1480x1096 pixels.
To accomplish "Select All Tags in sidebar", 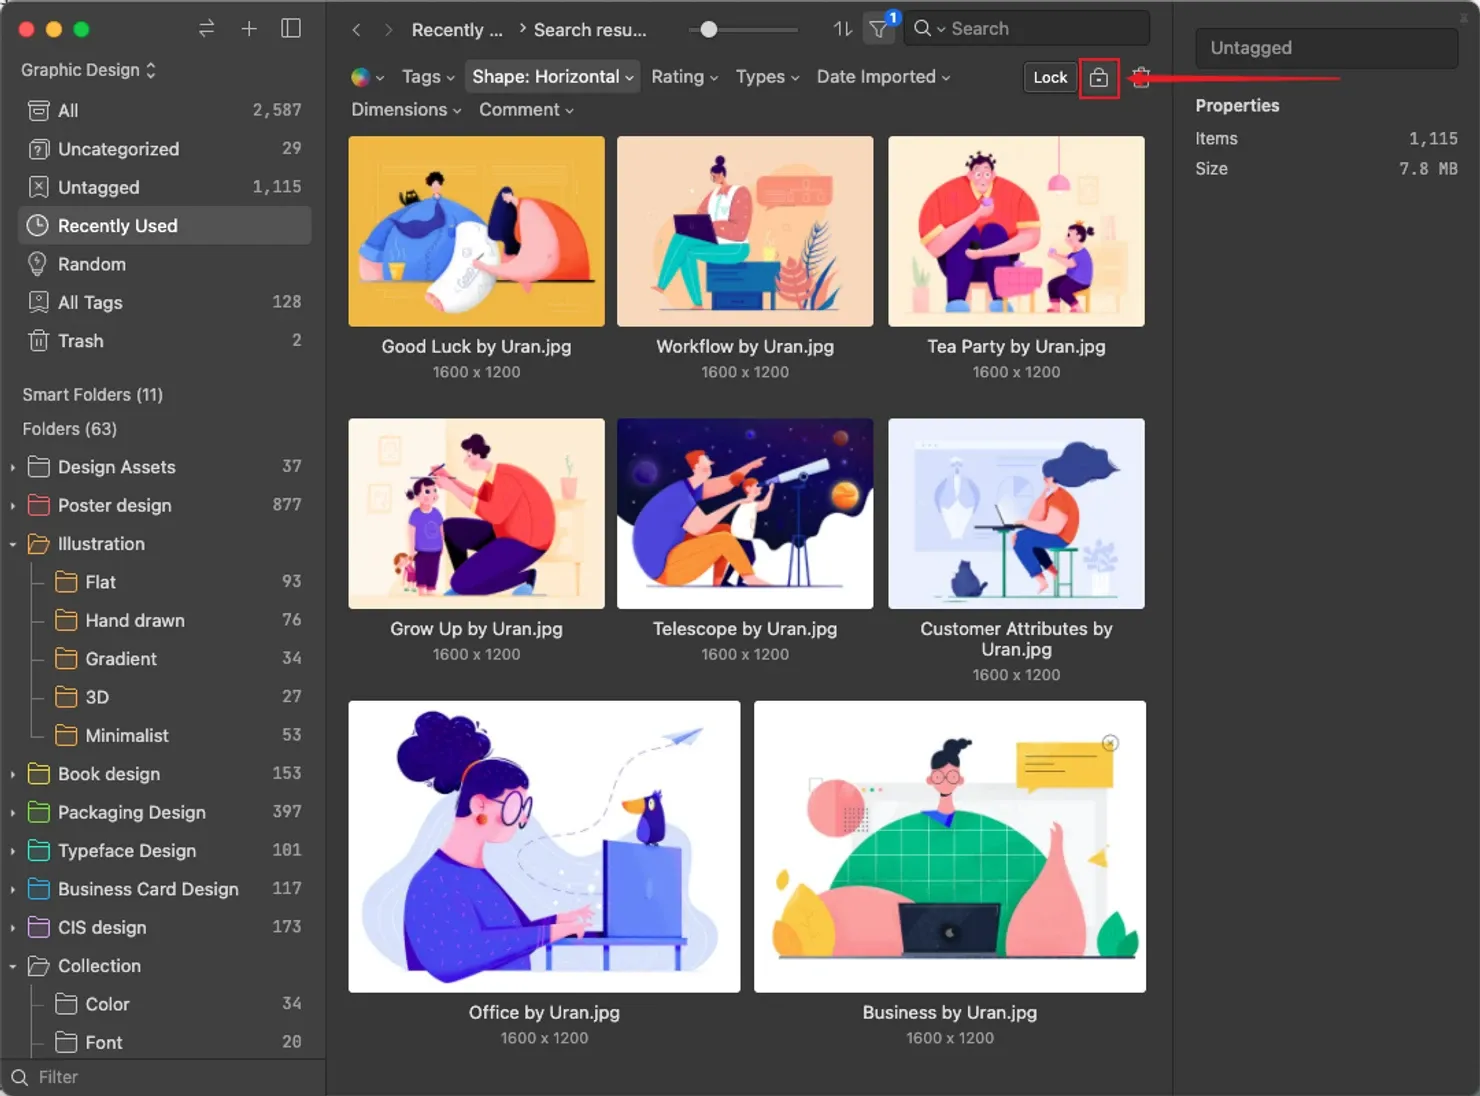I will [x=165, y=302].
